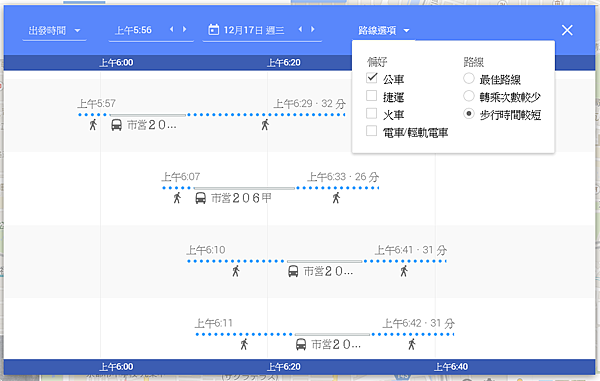Image resolution: width=600 pixels, height=381 pixels.
Task: Click bus icon in the 上午5:57 route
Action: [116, 125]
